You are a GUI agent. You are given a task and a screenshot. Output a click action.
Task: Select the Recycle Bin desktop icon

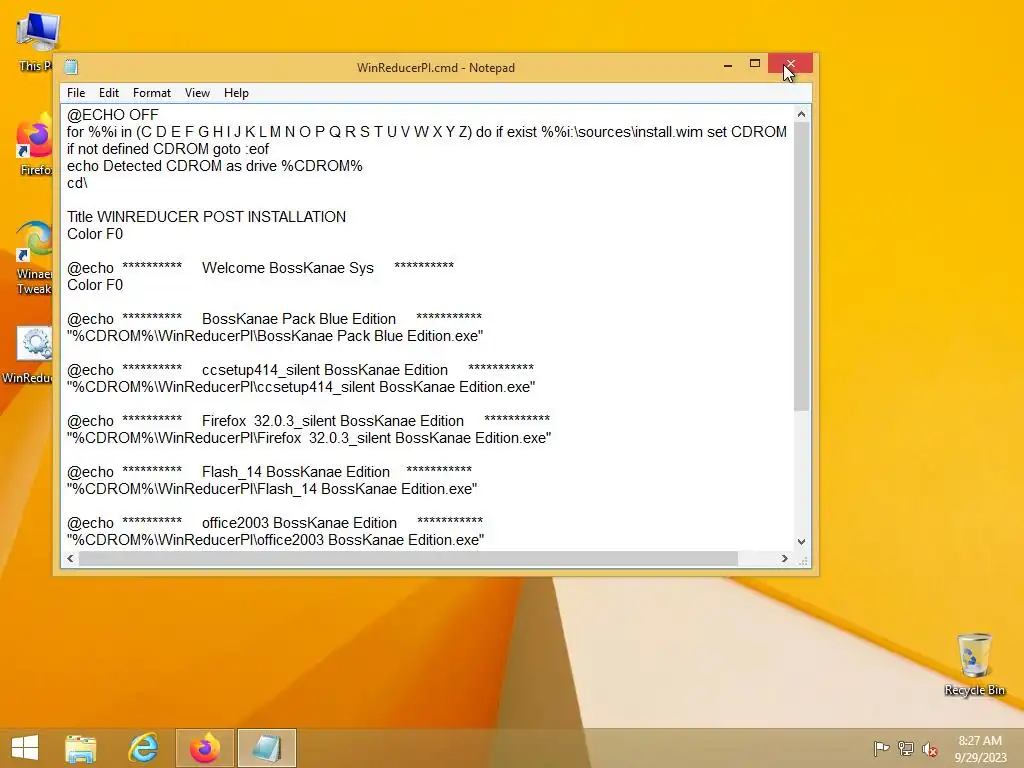974,664
